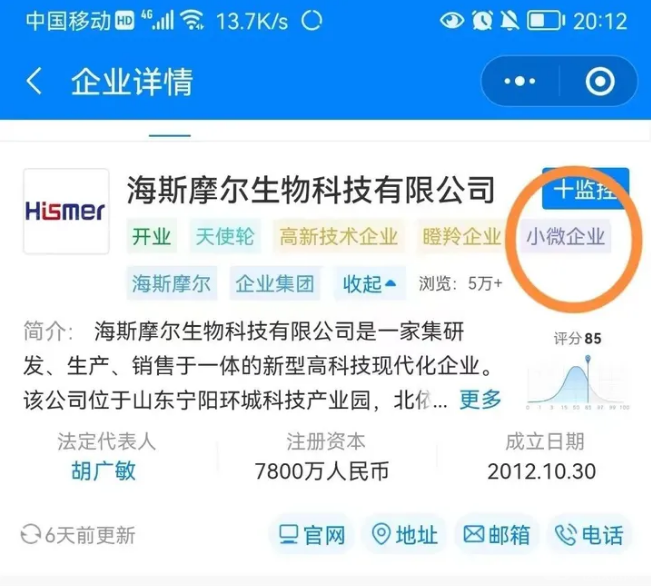Collapse tags with 收起
The image size is (651, 586).
pyautogui.click(x=369, y=284)
